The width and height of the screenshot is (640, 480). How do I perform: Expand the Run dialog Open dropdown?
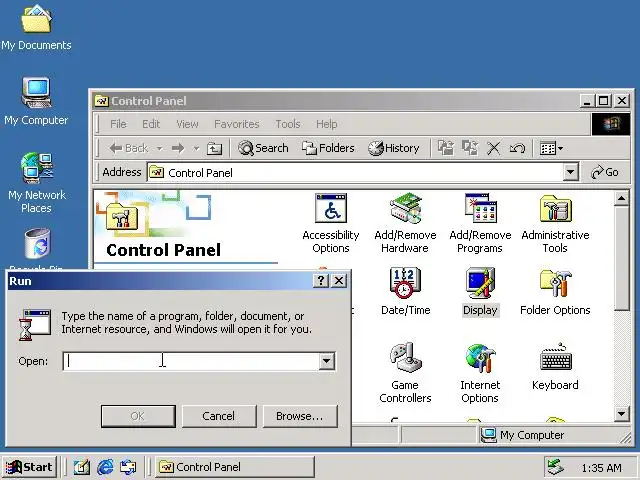pyautogui.click(x=327, y=361)
